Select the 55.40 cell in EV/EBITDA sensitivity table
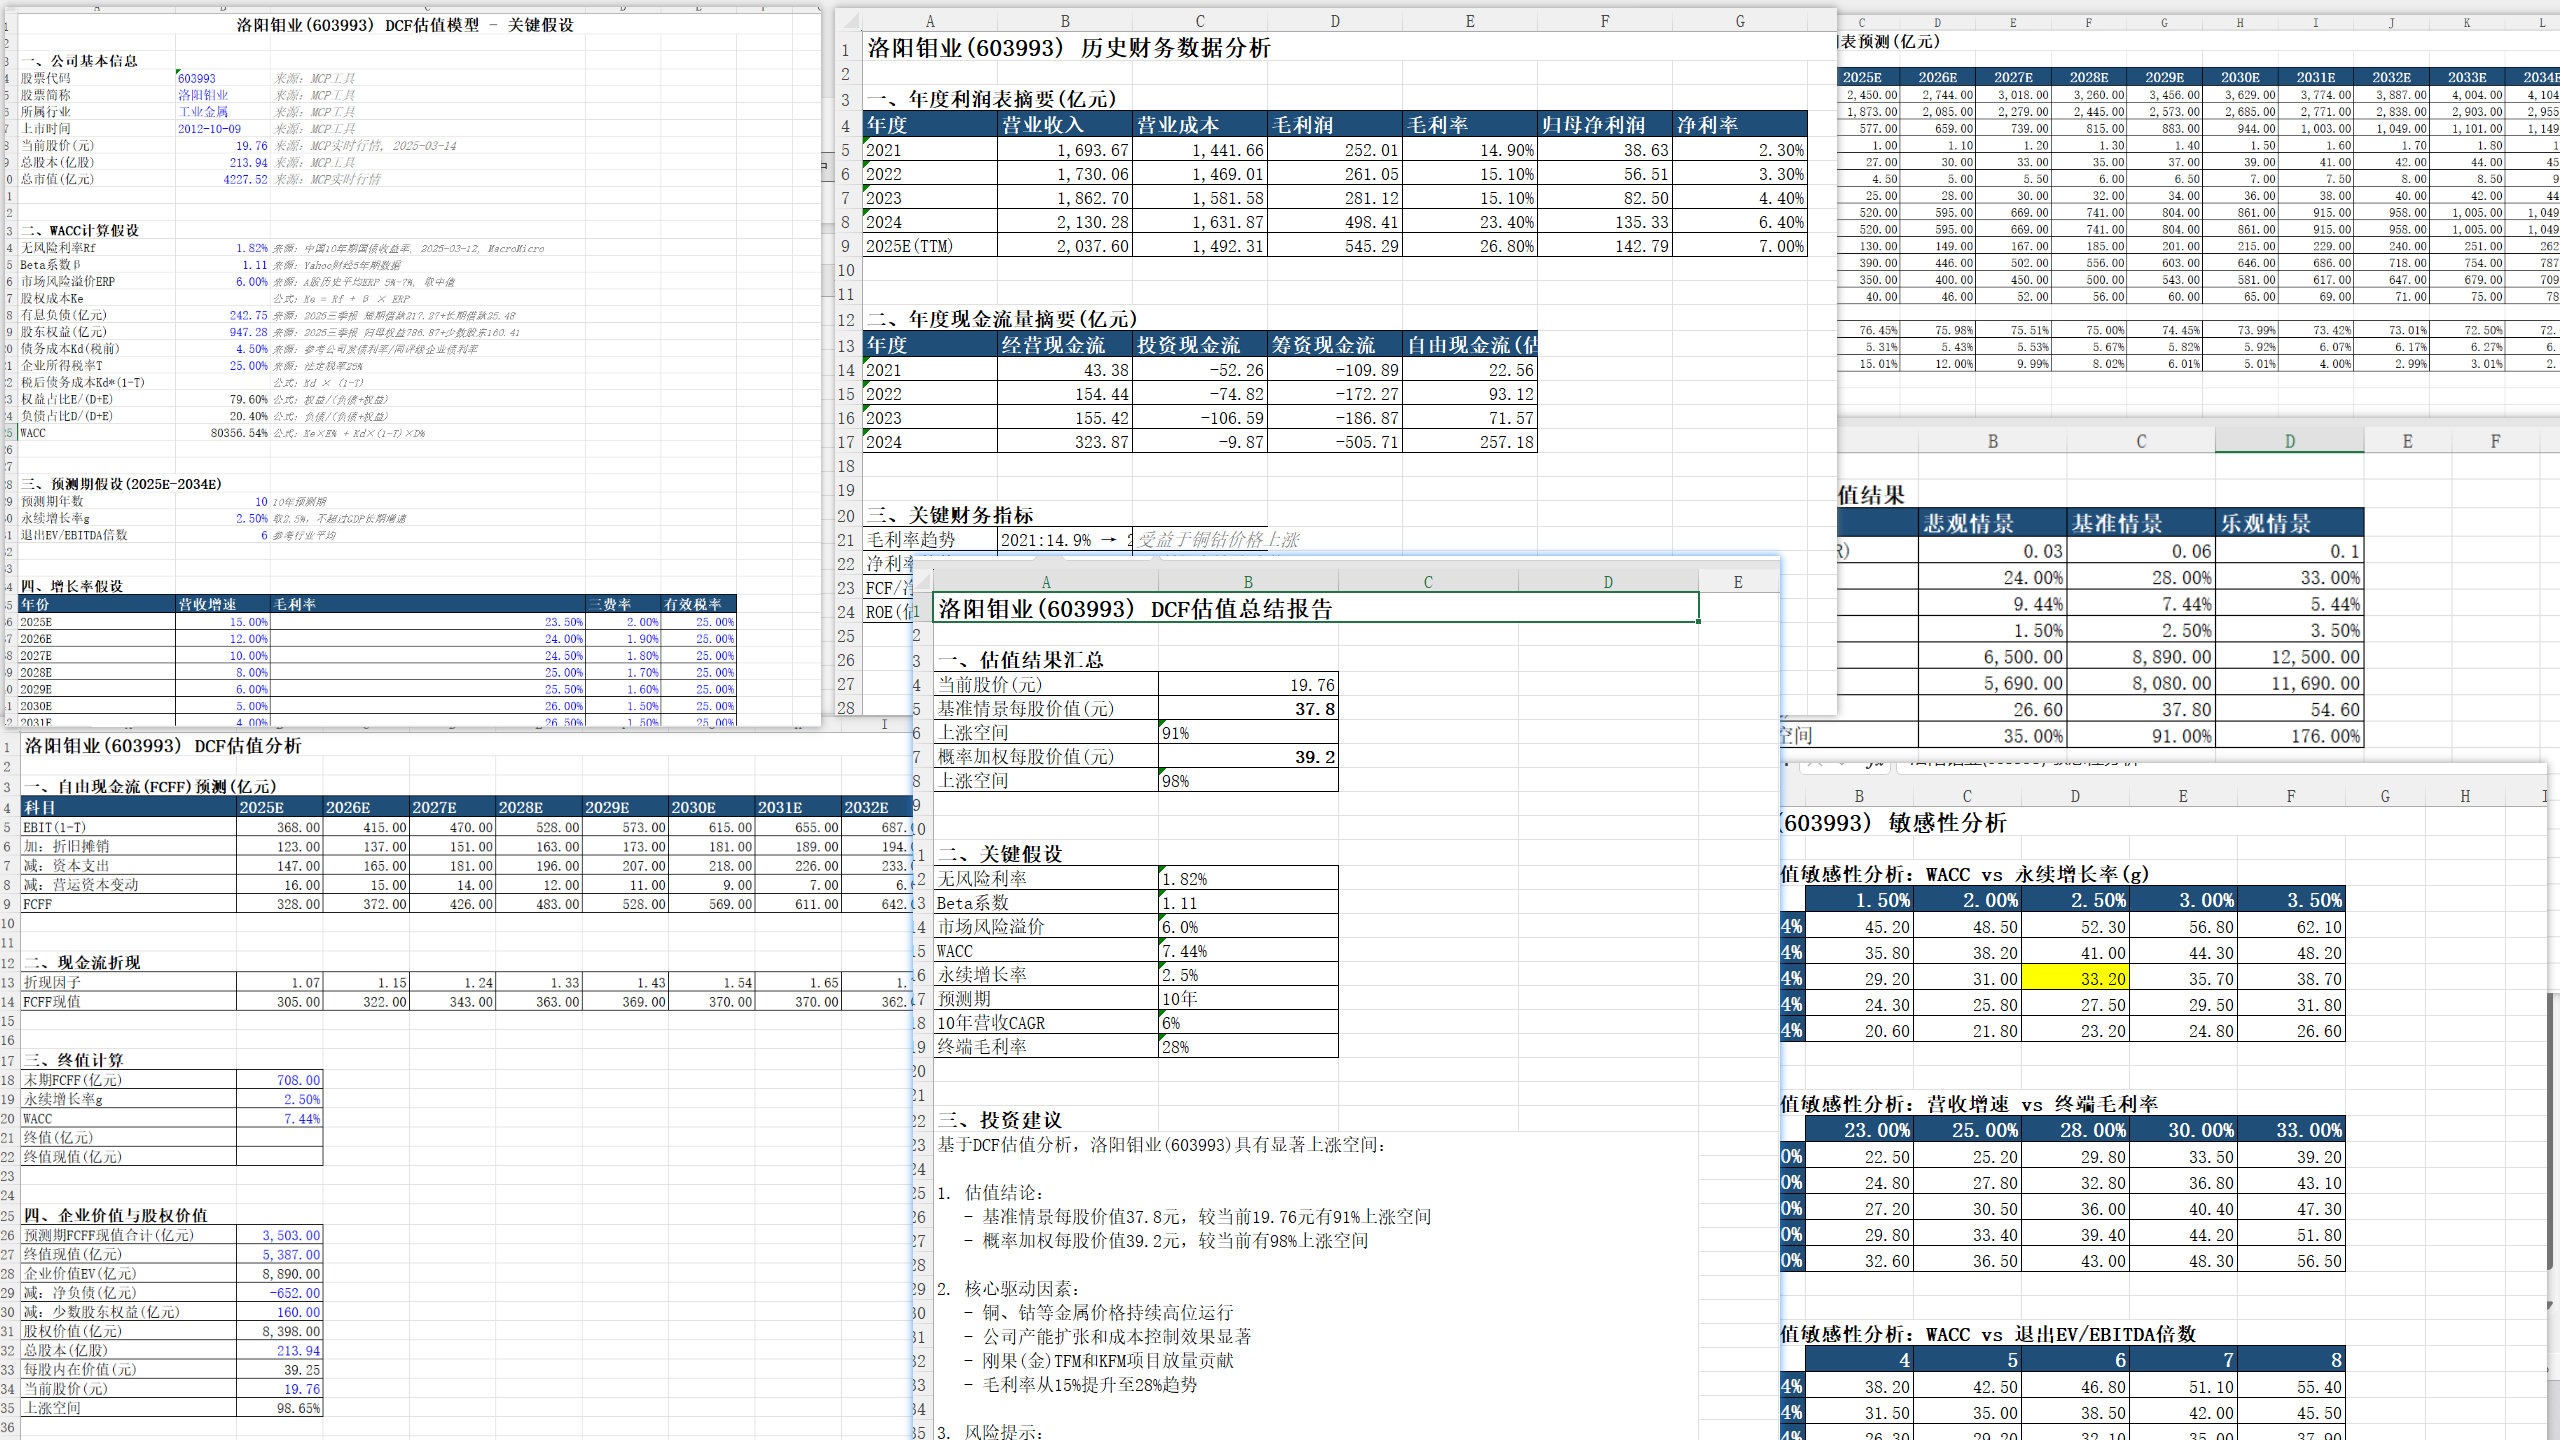 click(x=2291, y=1387)
